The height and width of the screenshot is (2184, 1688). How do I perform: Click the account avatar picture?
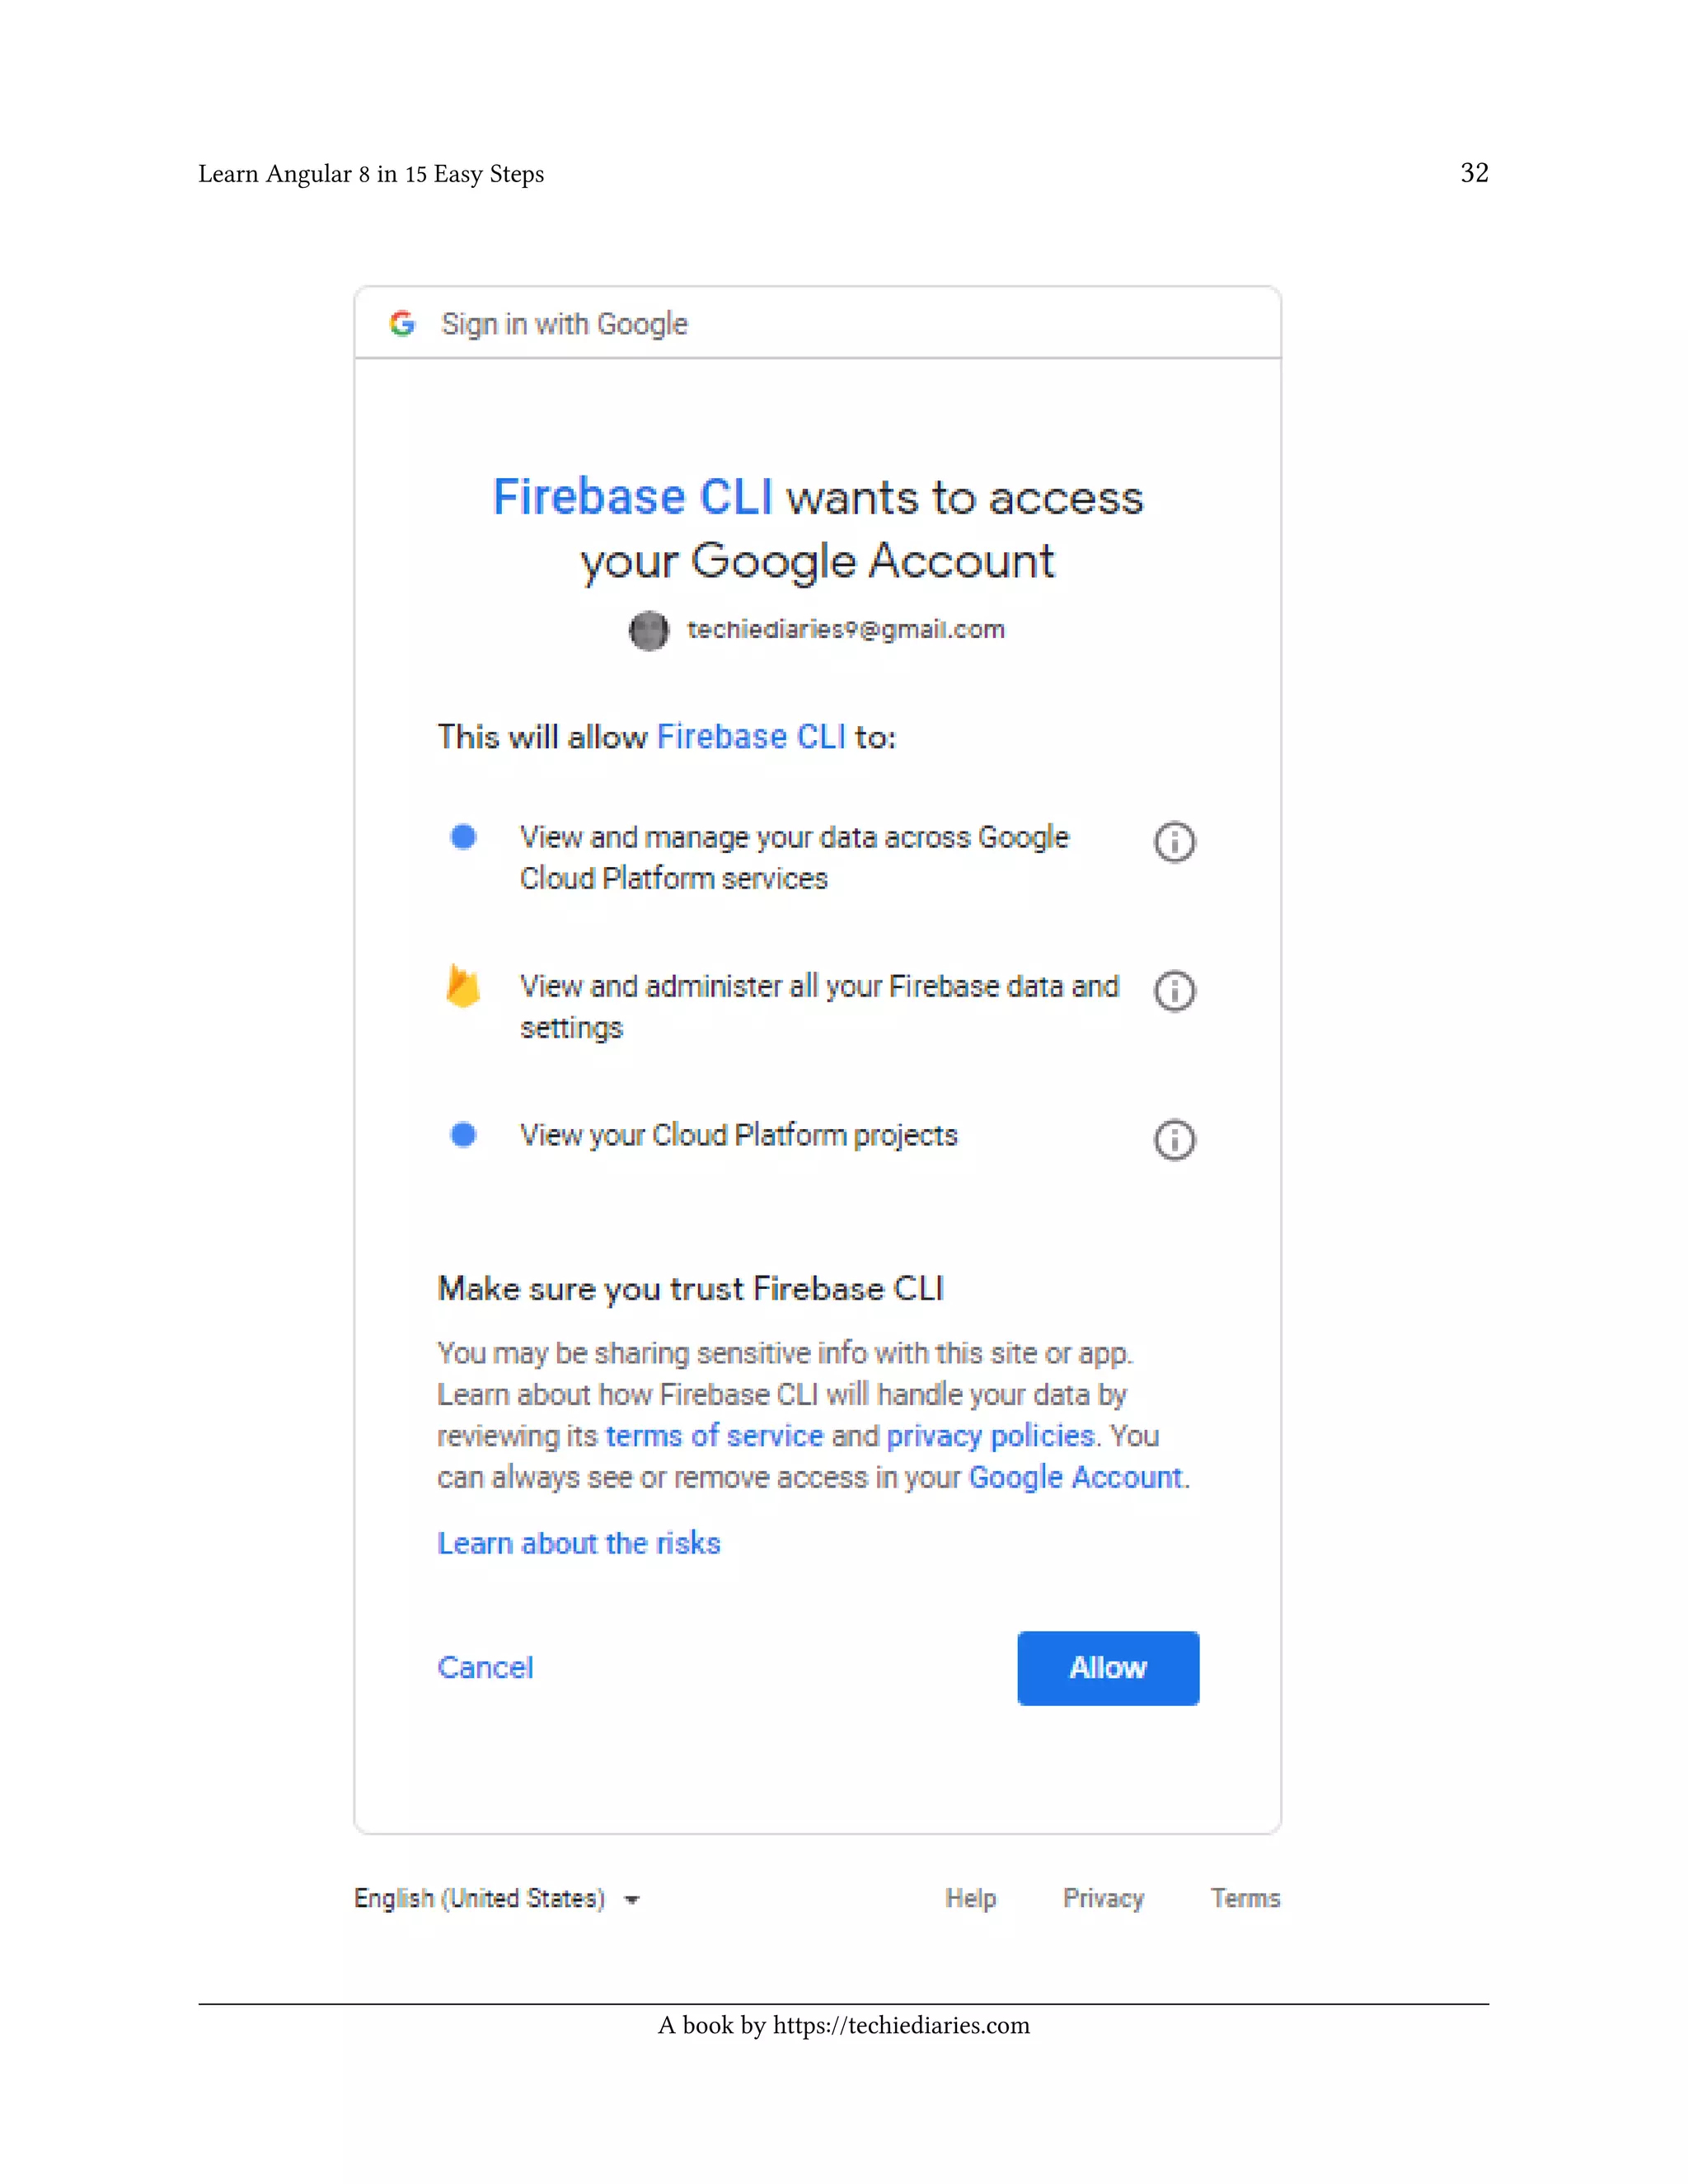coord(649,630)
